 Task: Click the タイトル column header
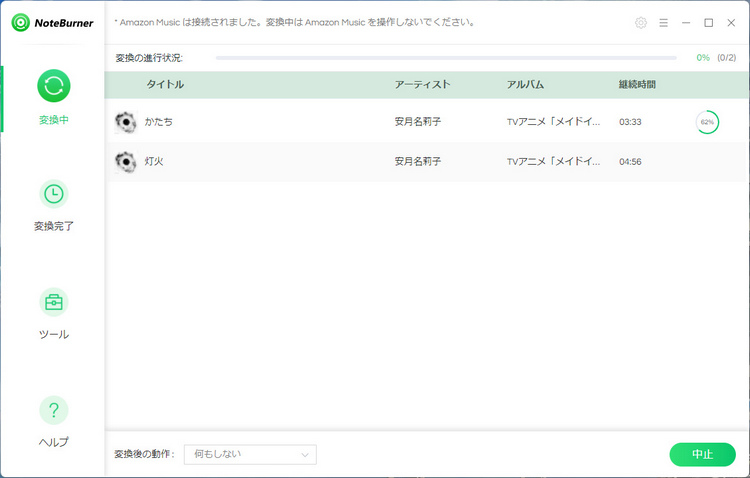coord(165,84)
